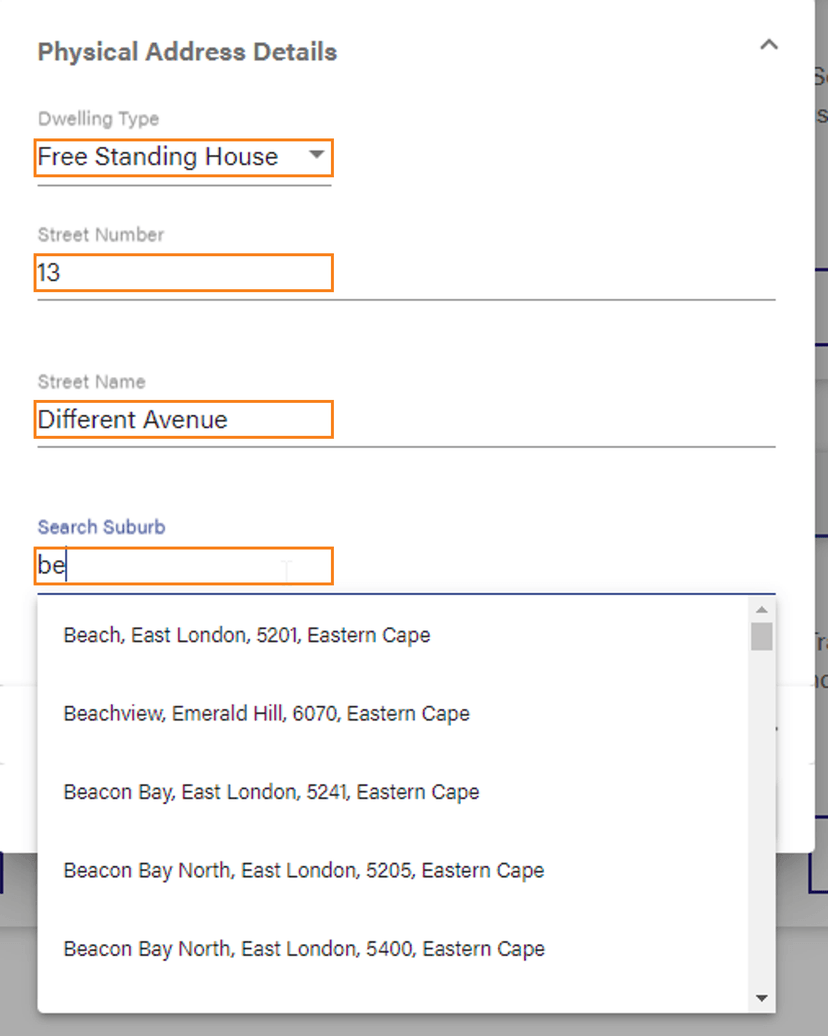Choose Beacon Bay North, East London, 5205

[303, 870]
